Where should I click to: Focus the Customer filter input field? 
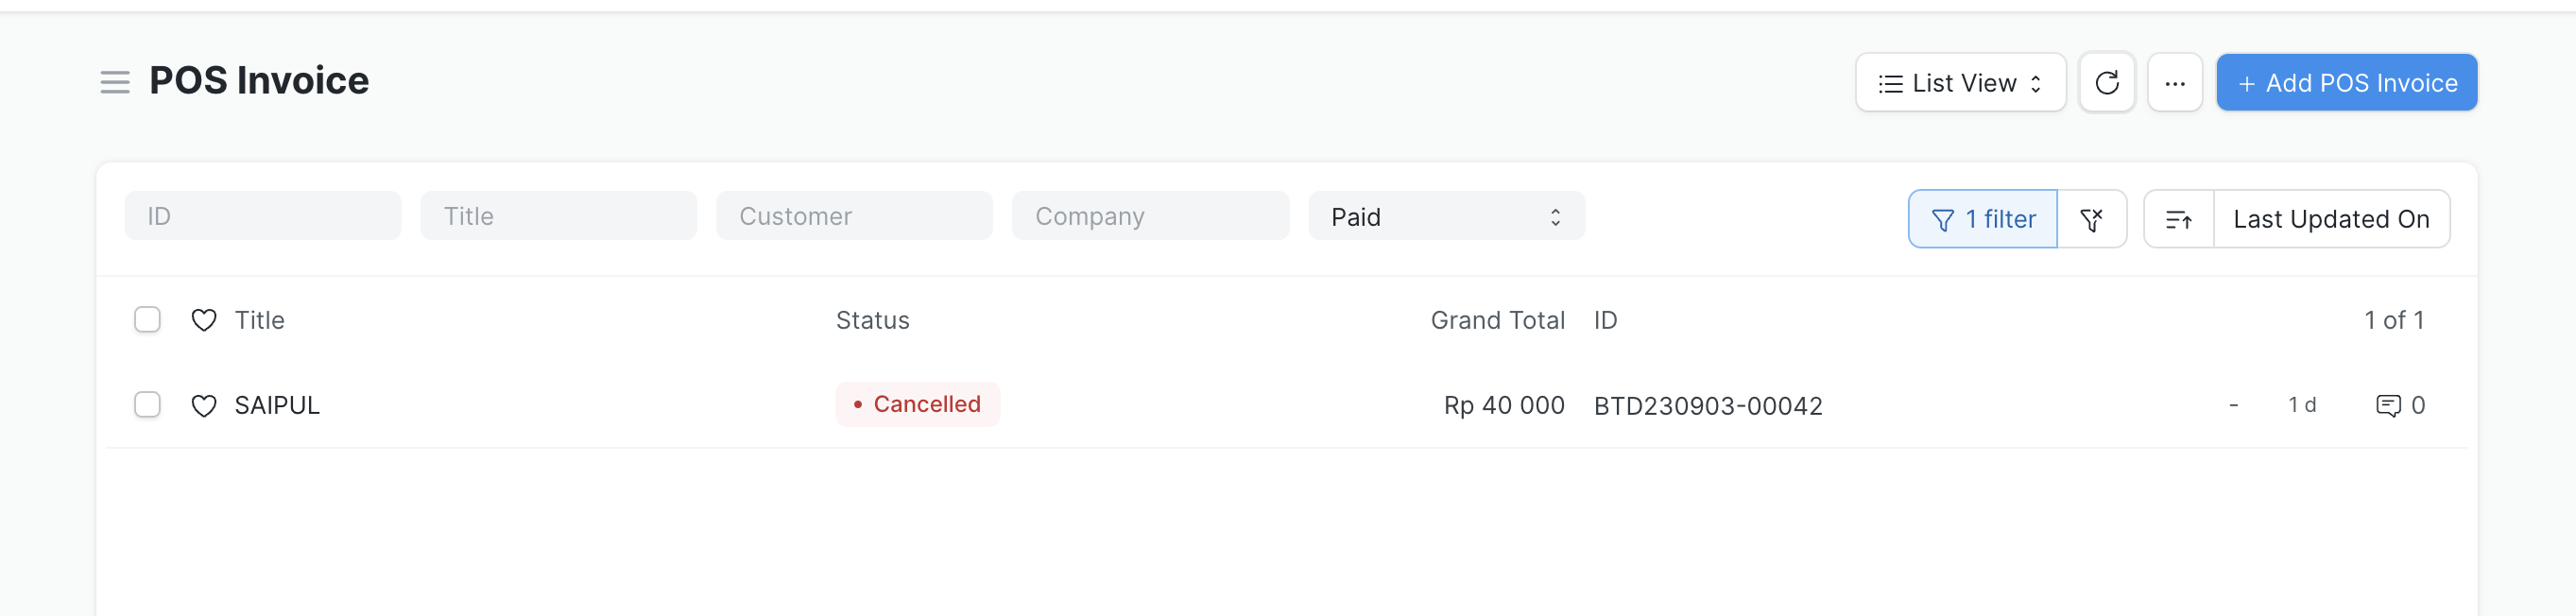pyautogui.click(x=854, y=216)
